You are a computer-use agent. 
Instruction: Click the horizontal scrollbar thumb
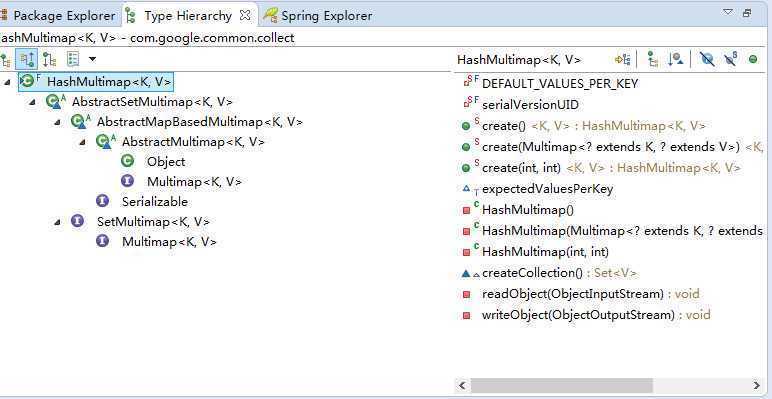pos(561,385)
